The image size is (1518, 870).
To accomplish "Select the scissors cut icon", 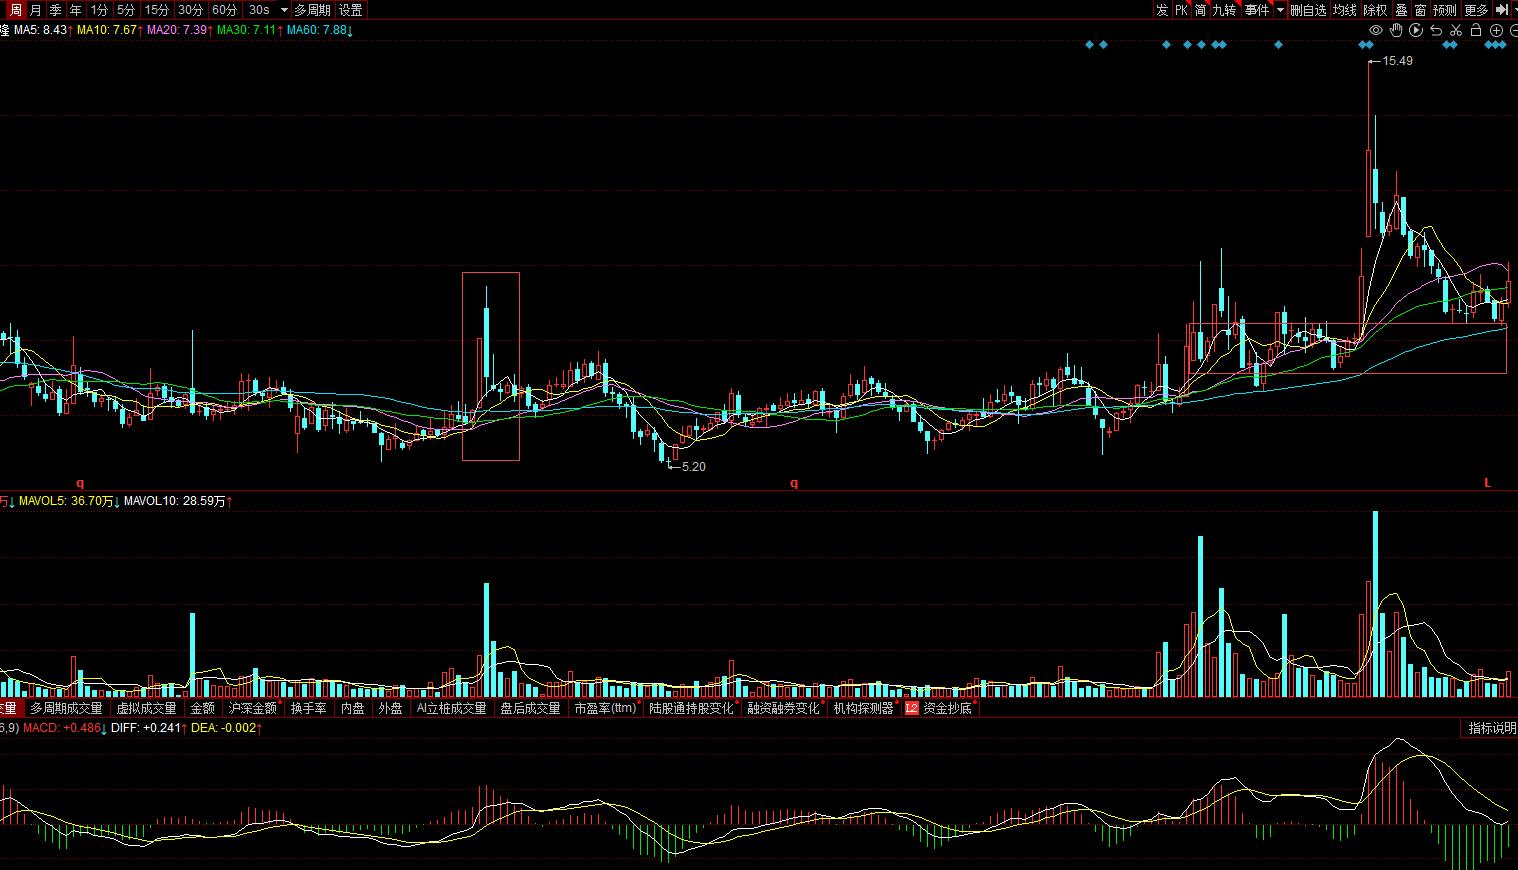I will coord(1455,30).
